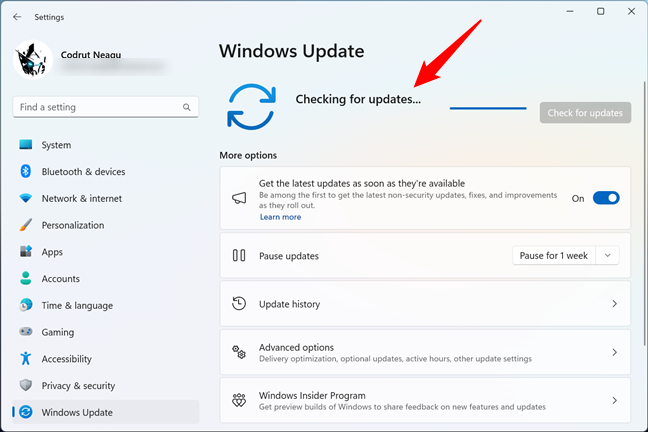Select the Time & language globe icon
Screen dimensions: 648x432
pyautogui.click(x=26, y=305)
